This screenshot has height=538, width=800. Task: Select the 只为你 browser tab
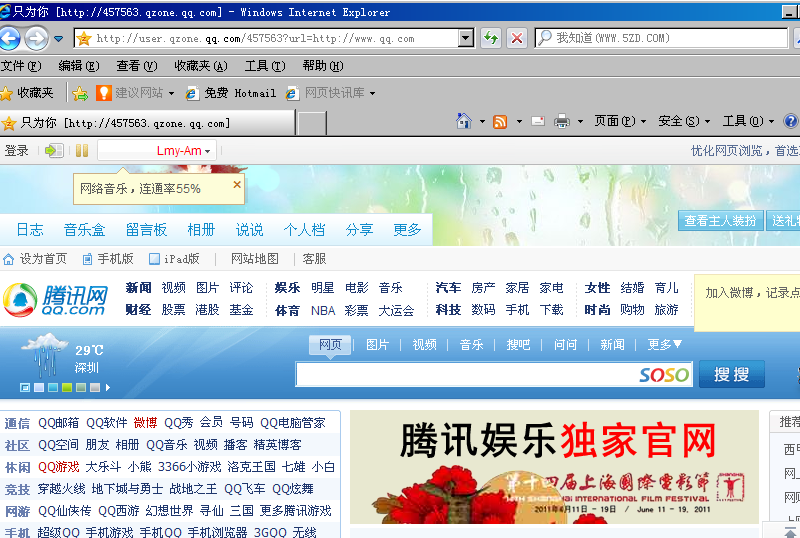click(147, 123)
